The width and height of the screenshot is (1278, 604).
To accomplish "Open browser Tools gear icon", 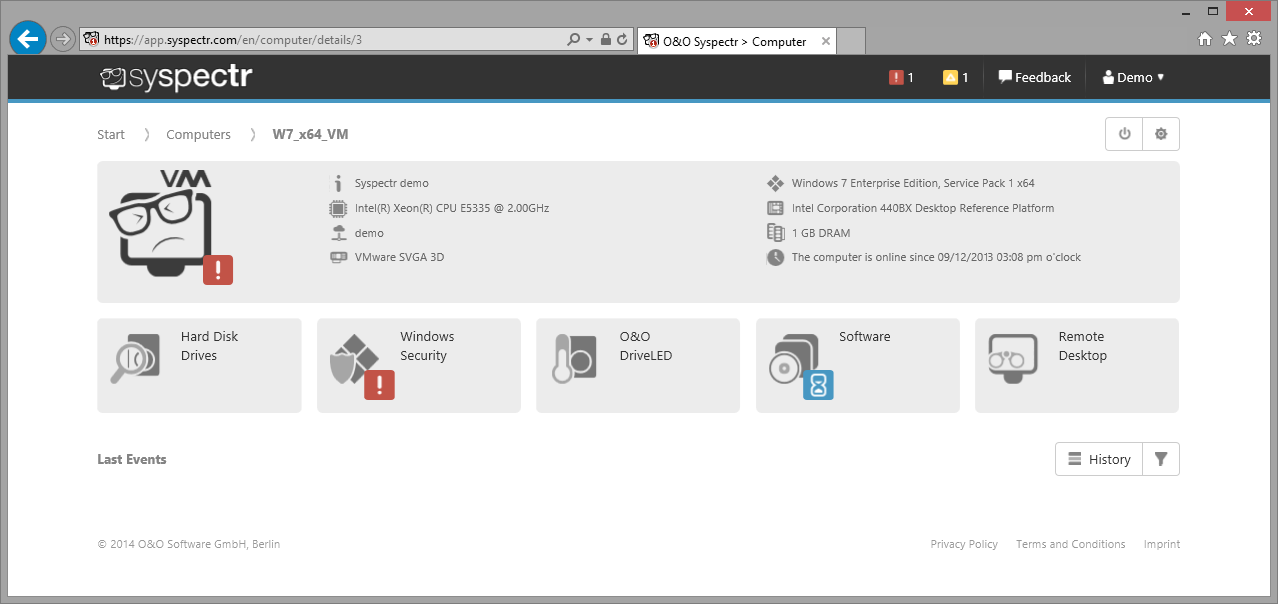I will 1253,39.
